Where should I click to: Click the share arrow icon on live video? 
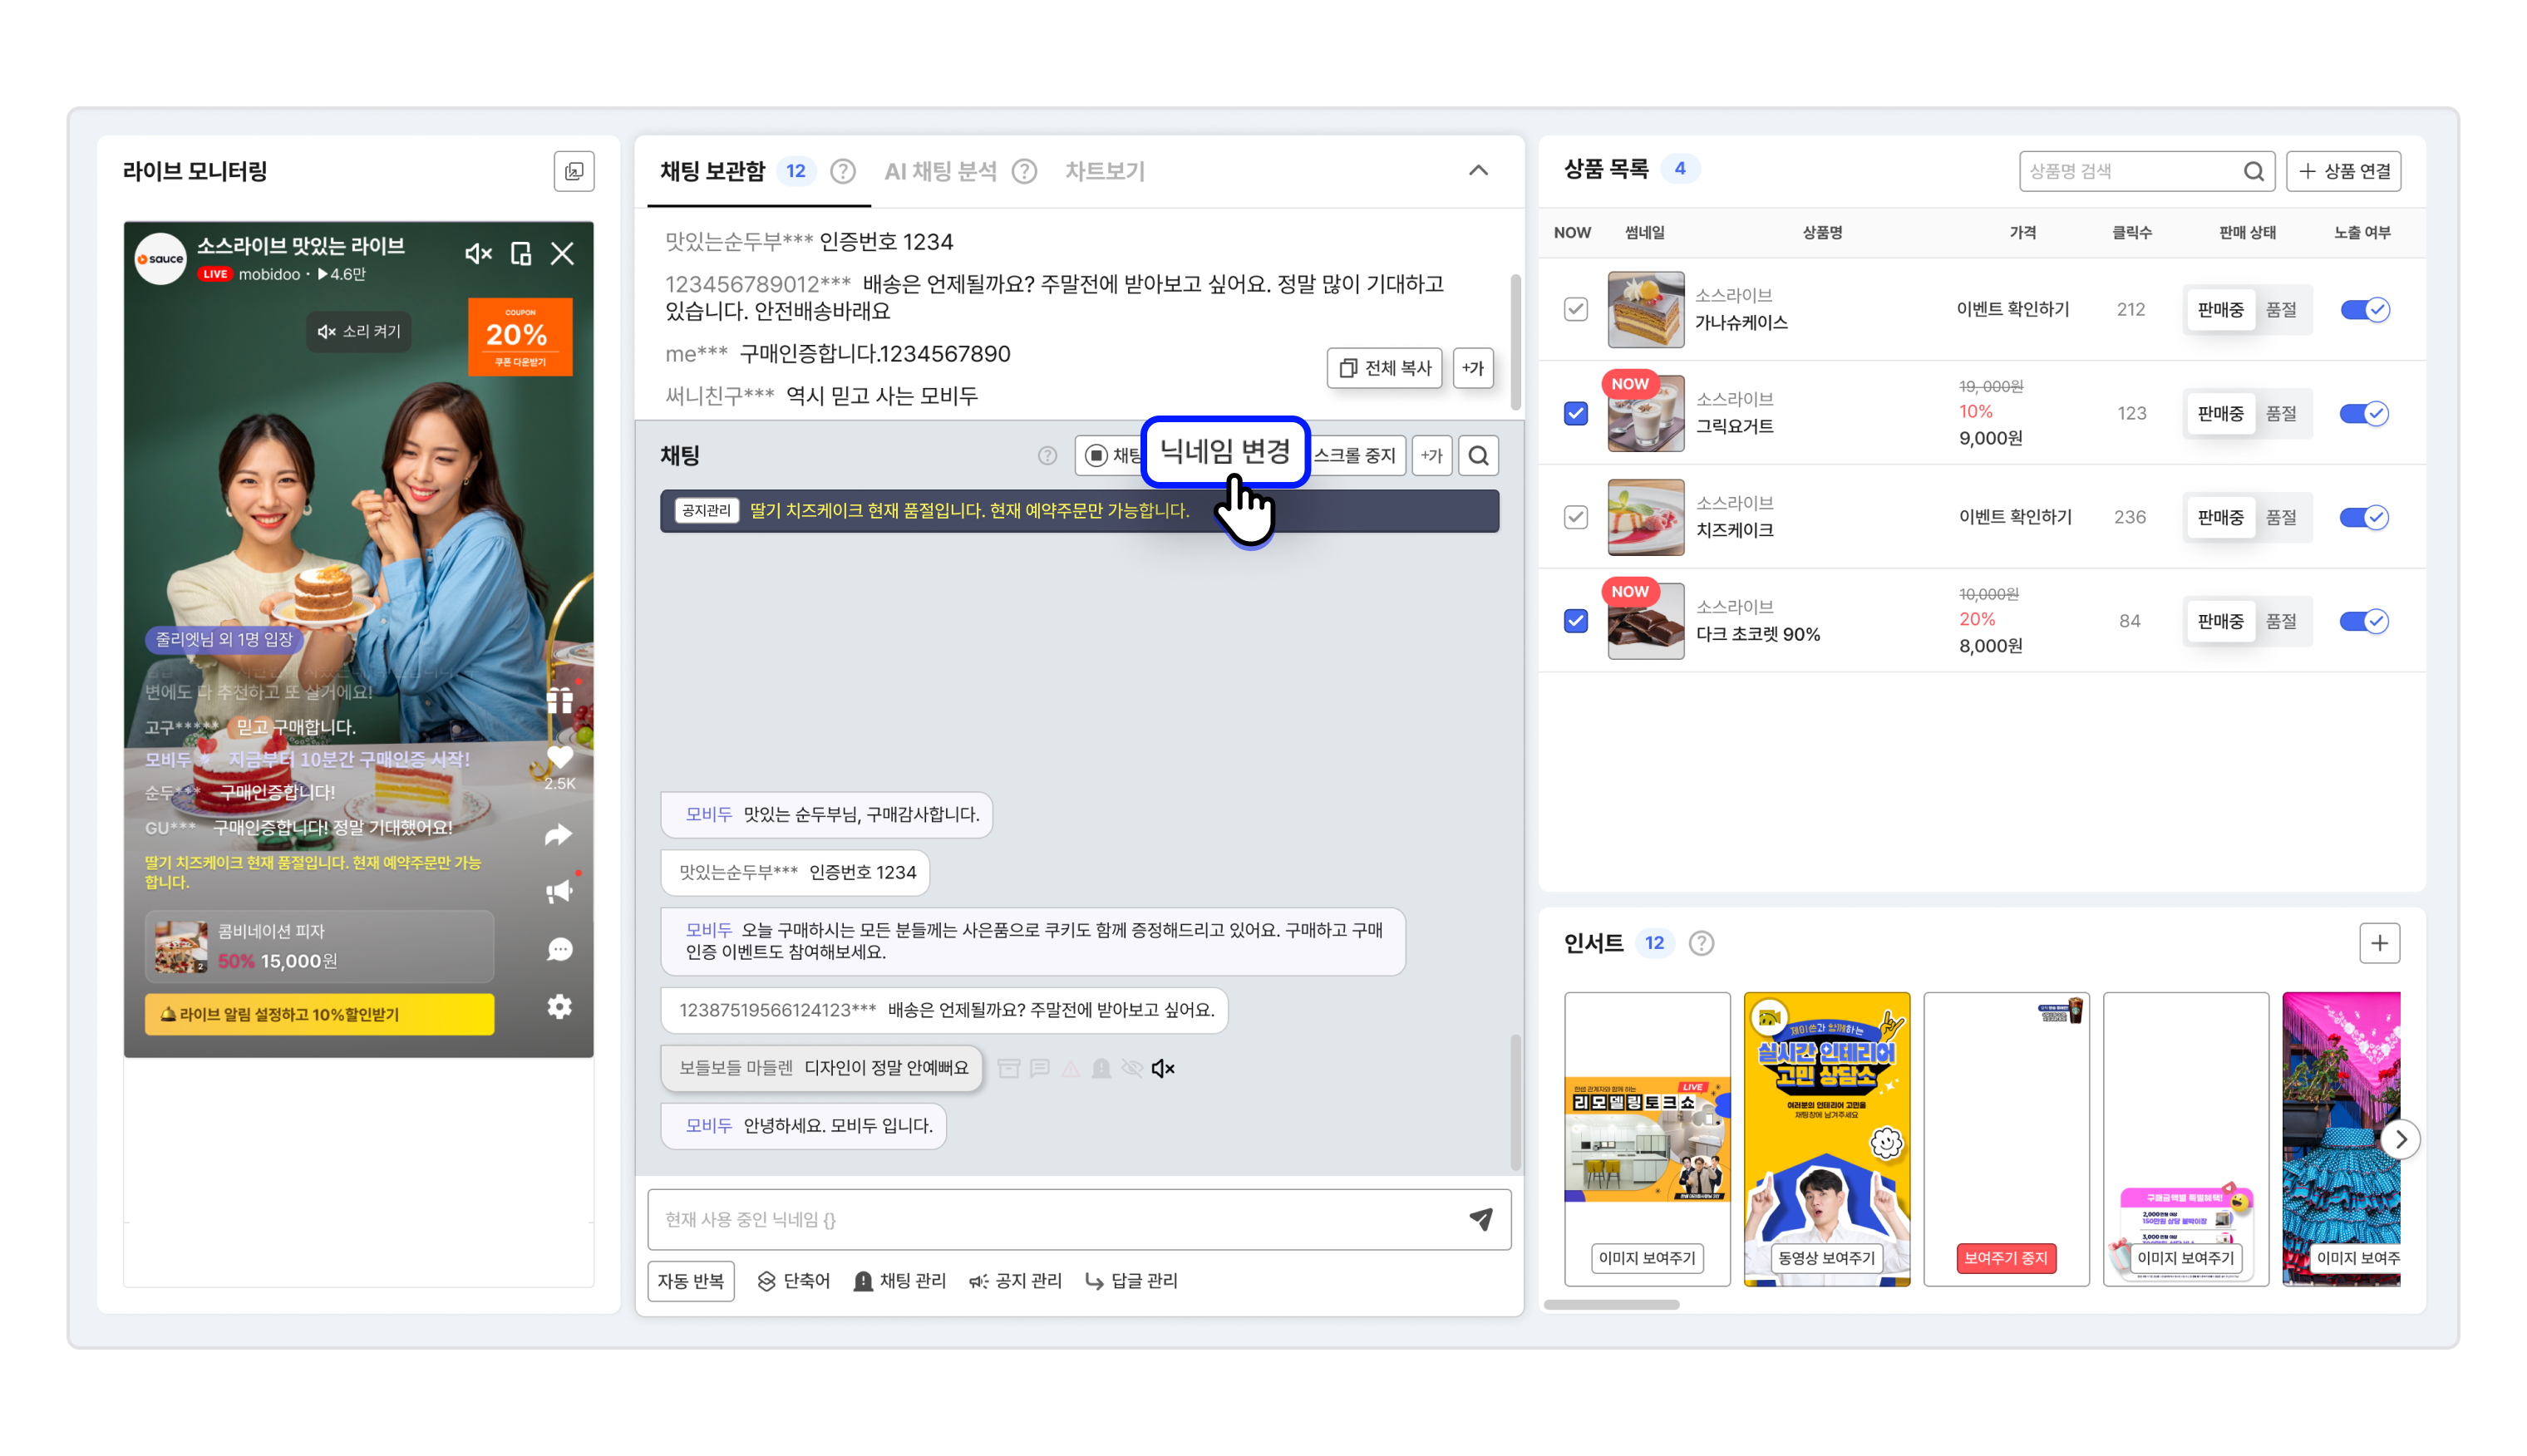(558, 835)
